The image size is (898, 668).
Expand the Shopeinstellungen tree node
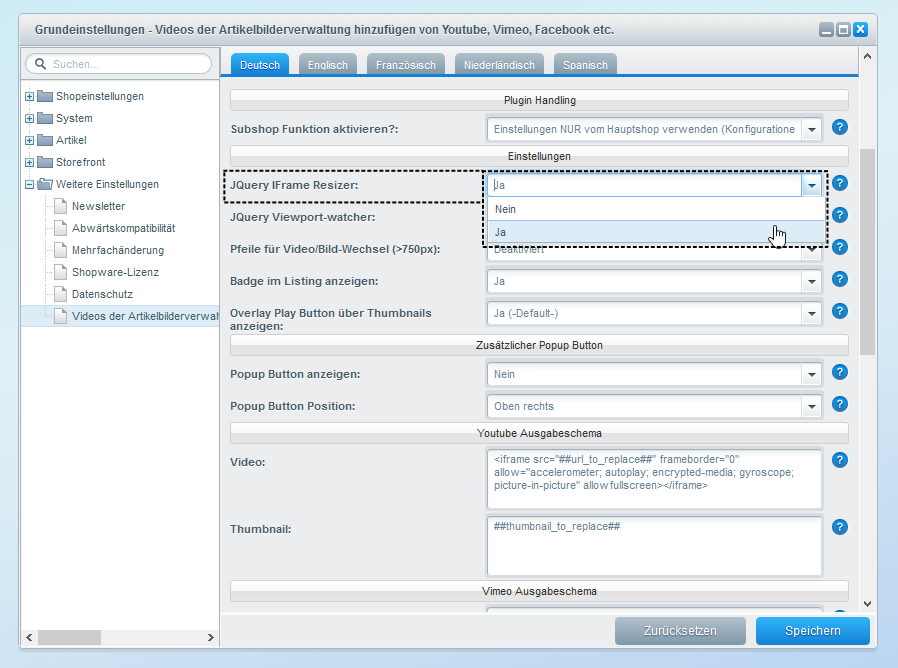pos(29,96)
